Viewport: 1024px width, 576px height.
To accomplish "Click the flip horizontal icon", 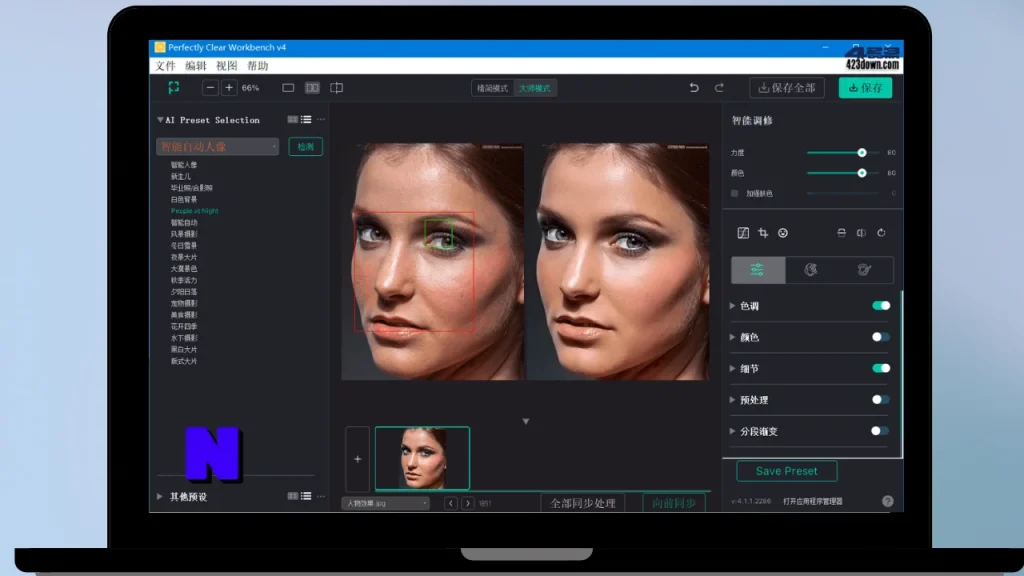I will pos(861,233).
